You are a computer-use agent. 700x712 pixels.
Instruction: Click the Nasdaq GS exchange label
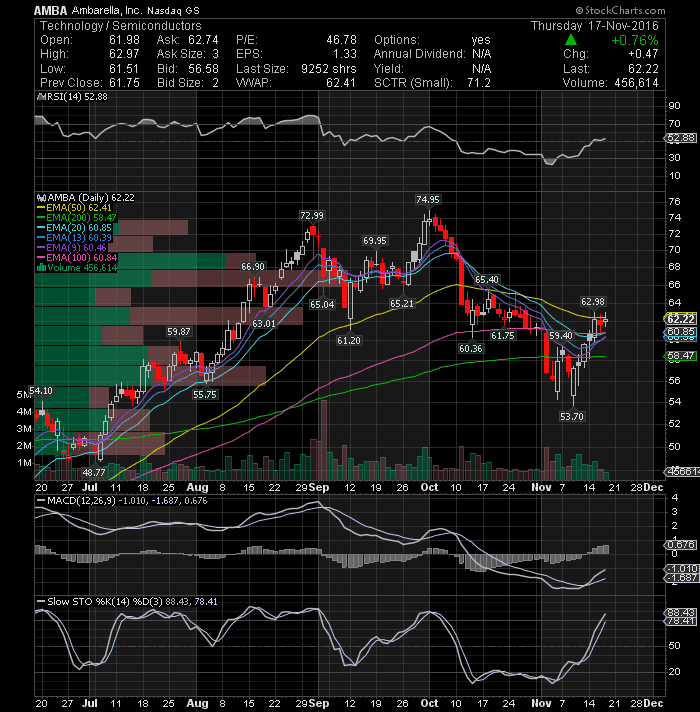click(x=173, y=10)
